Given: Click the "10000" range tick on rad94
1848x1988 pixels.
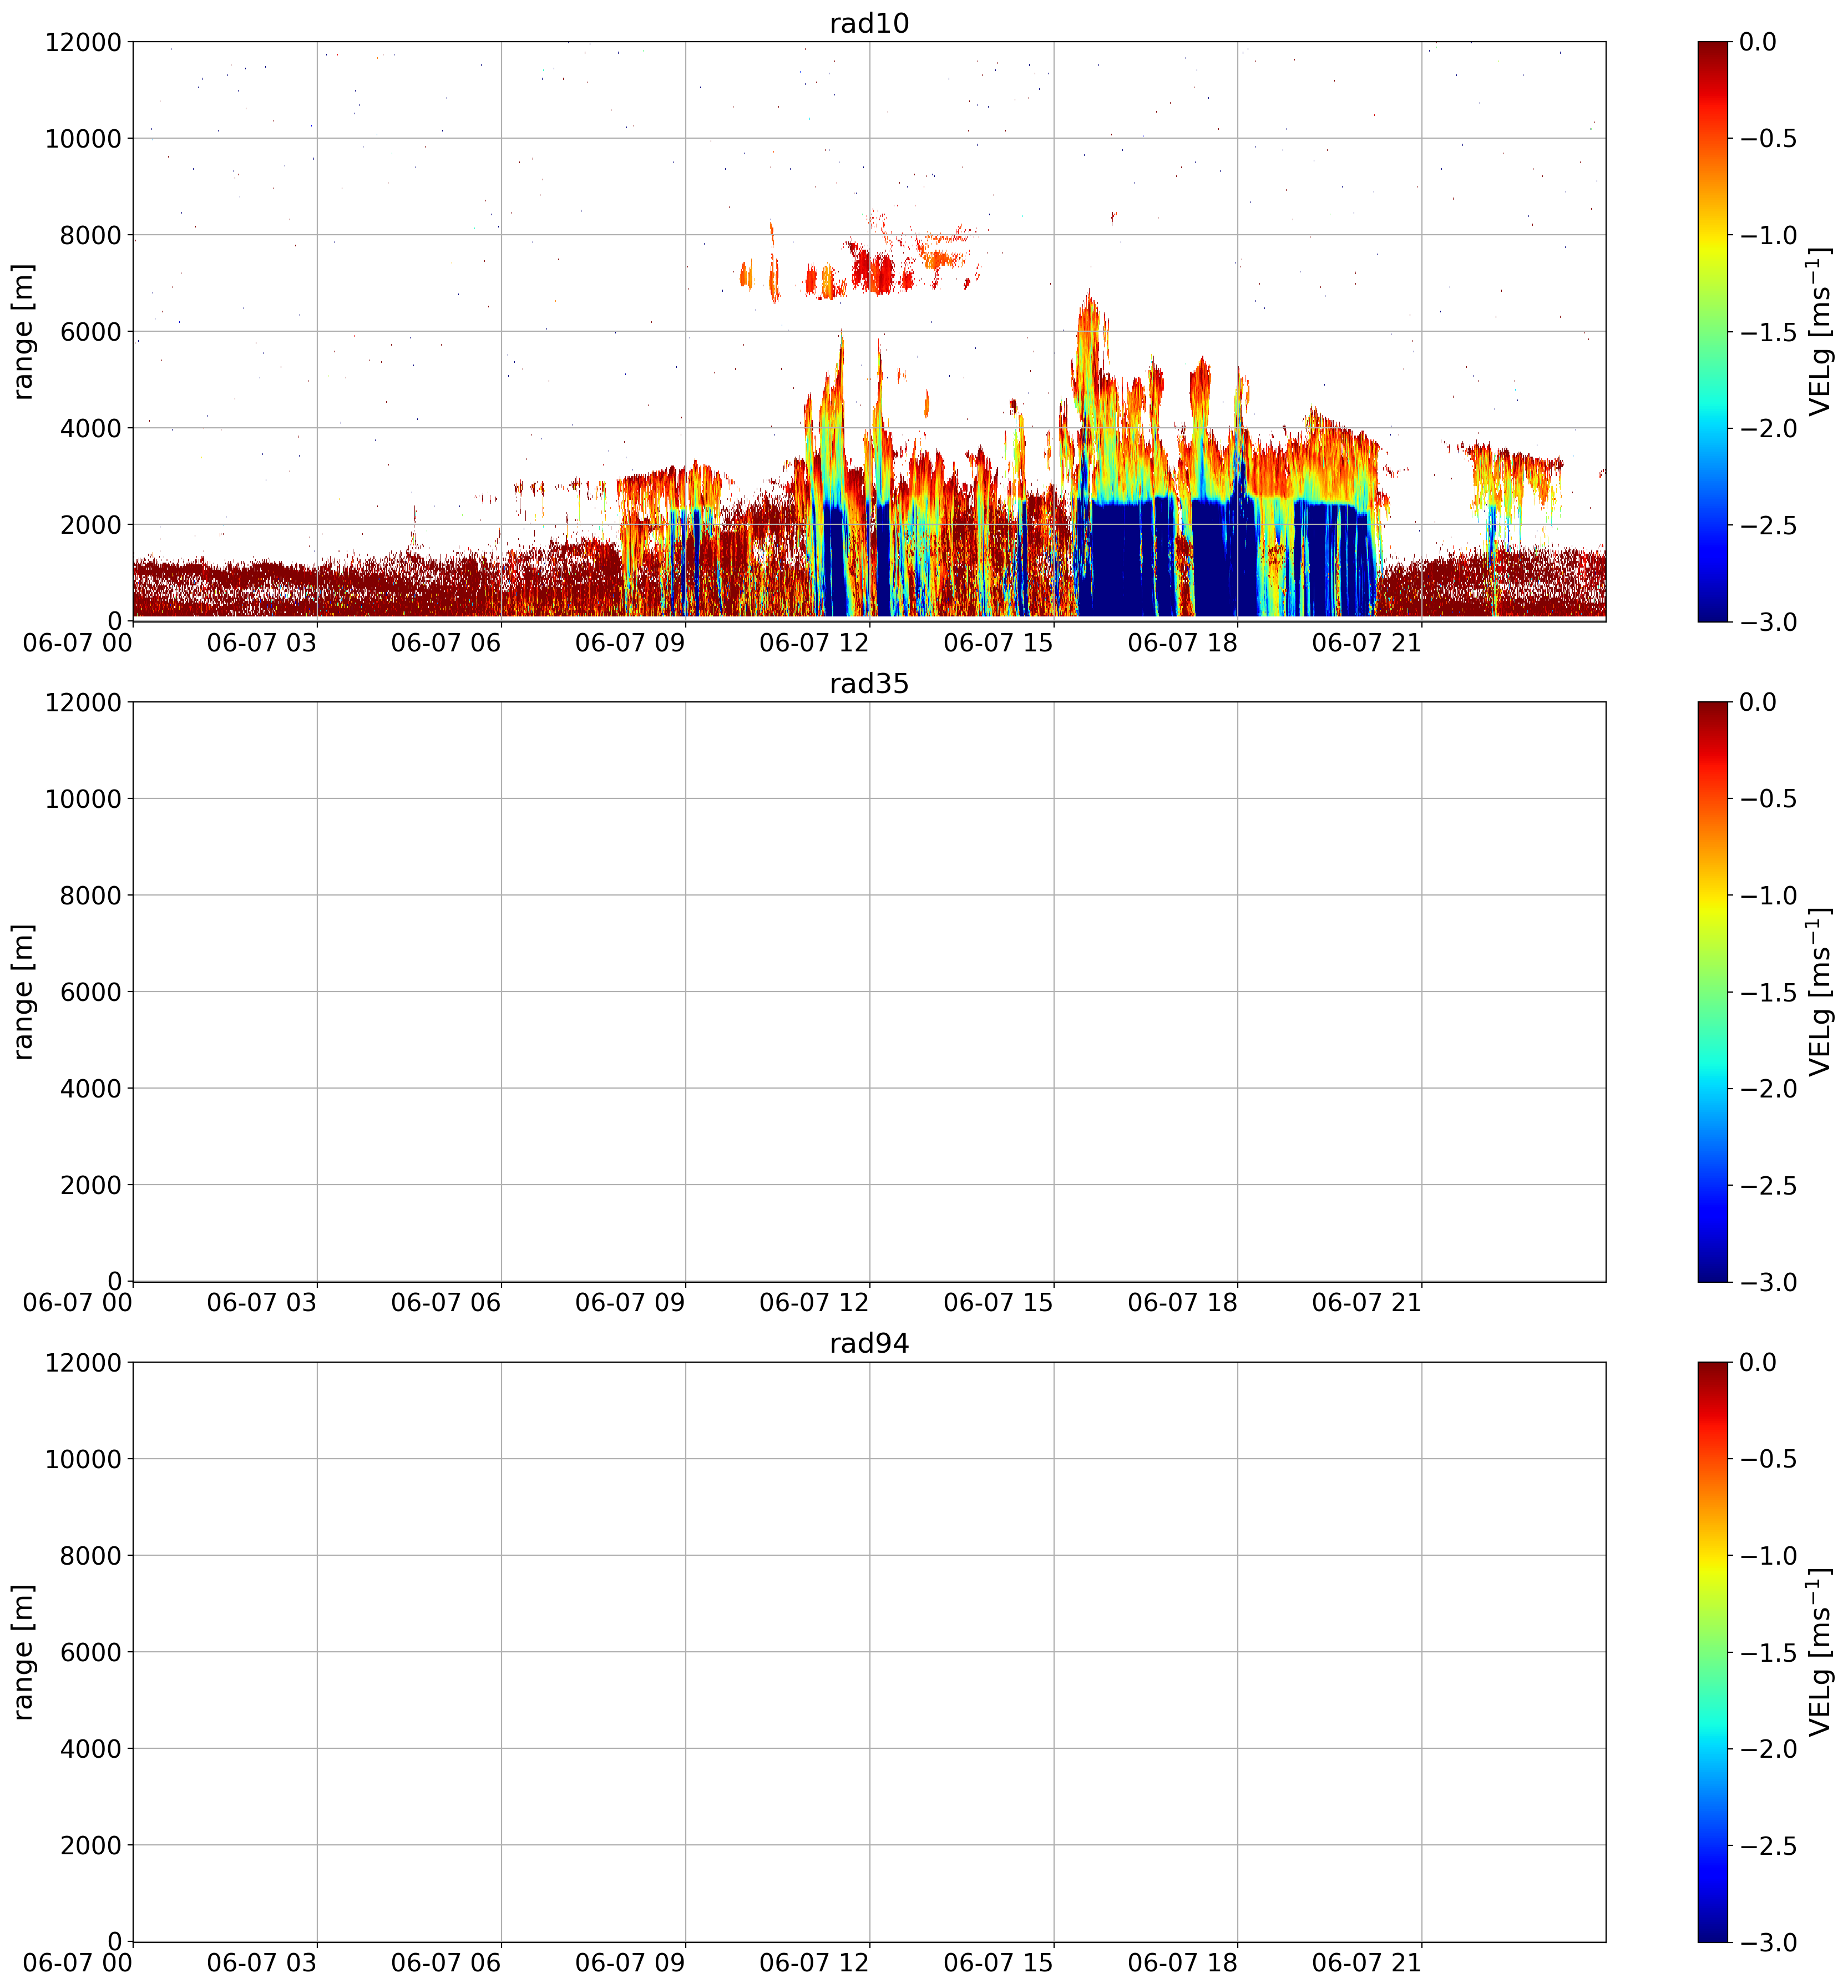Looking at the screenshot, I should [x=83, y=1458].
